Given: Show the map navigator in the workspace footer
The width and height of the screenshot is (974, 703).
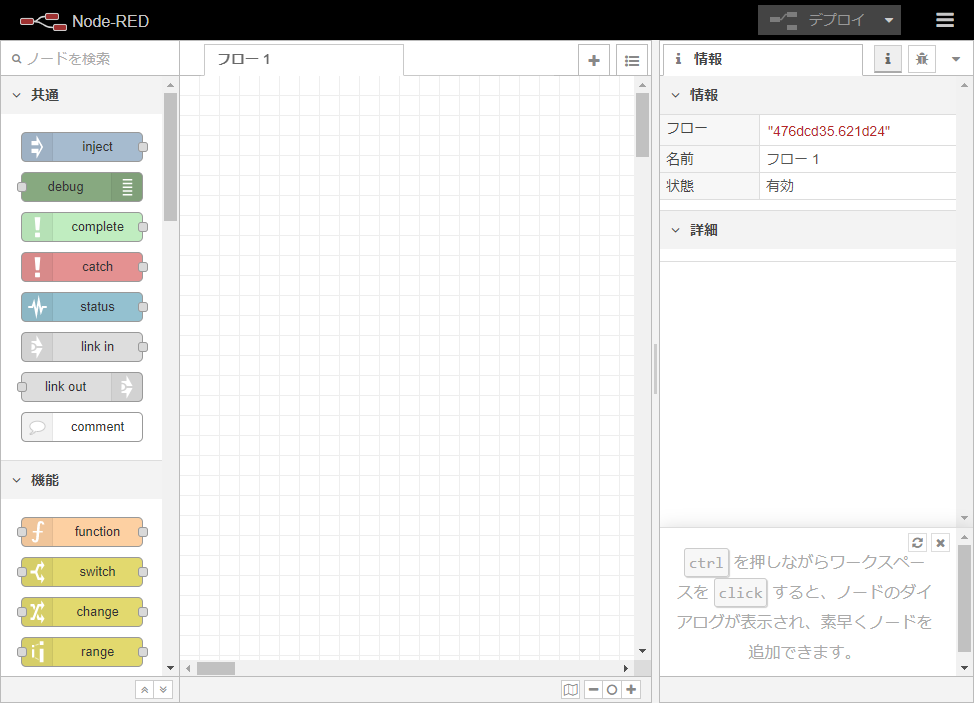Looking at the screenshot, I should 571,689.
